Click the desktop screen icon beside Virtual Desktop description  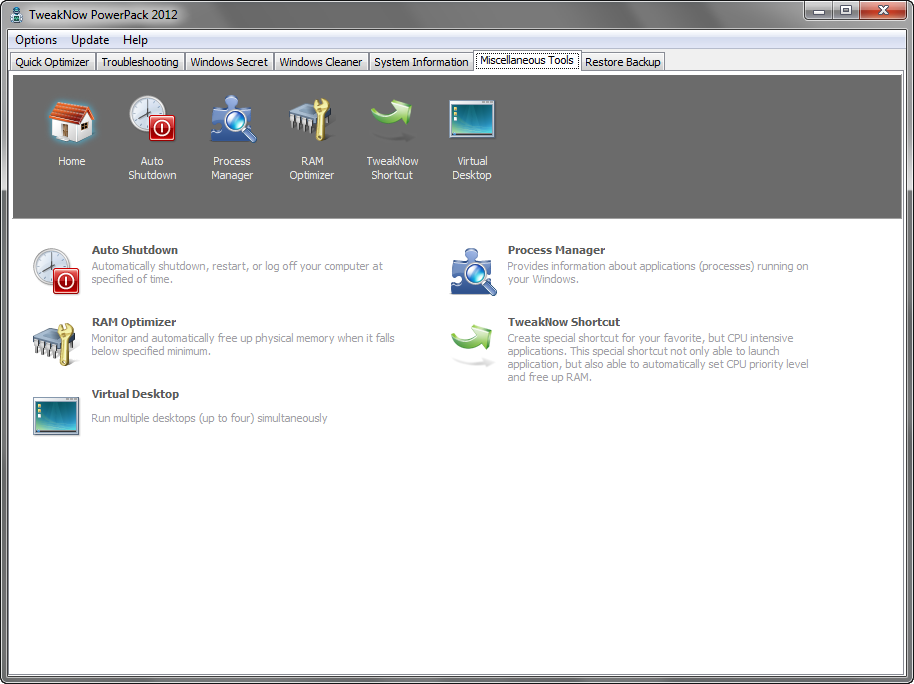click(x=56, y=416)
